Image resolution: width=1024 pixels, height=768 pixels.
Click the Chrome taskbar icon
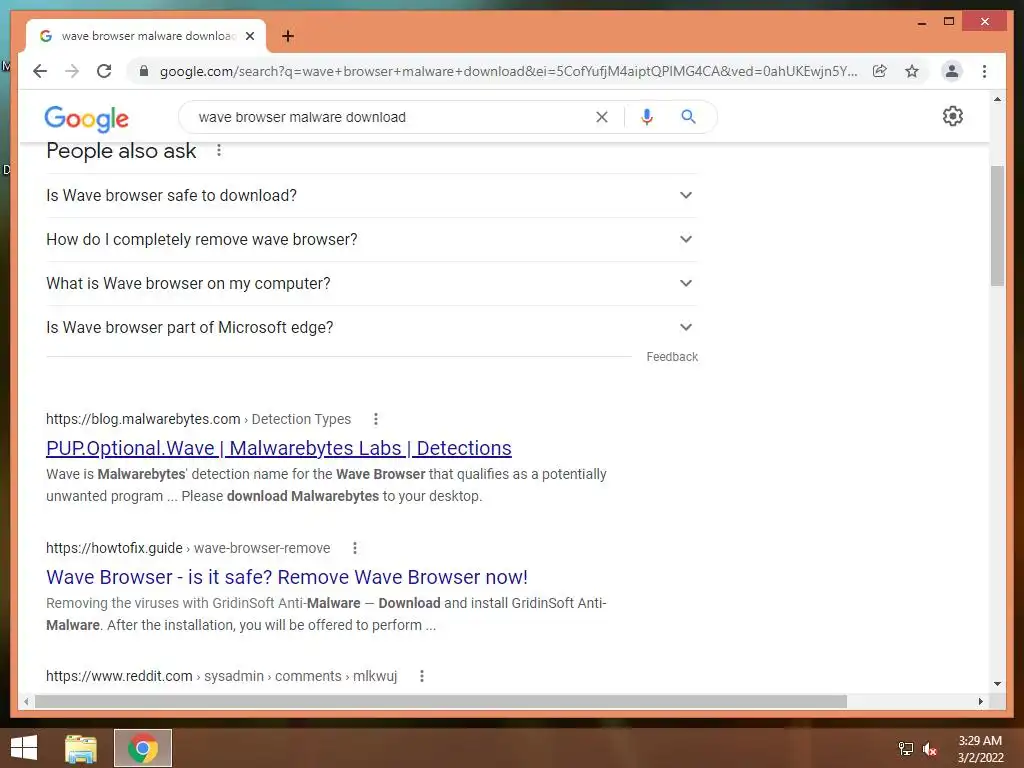click(142, 748)
